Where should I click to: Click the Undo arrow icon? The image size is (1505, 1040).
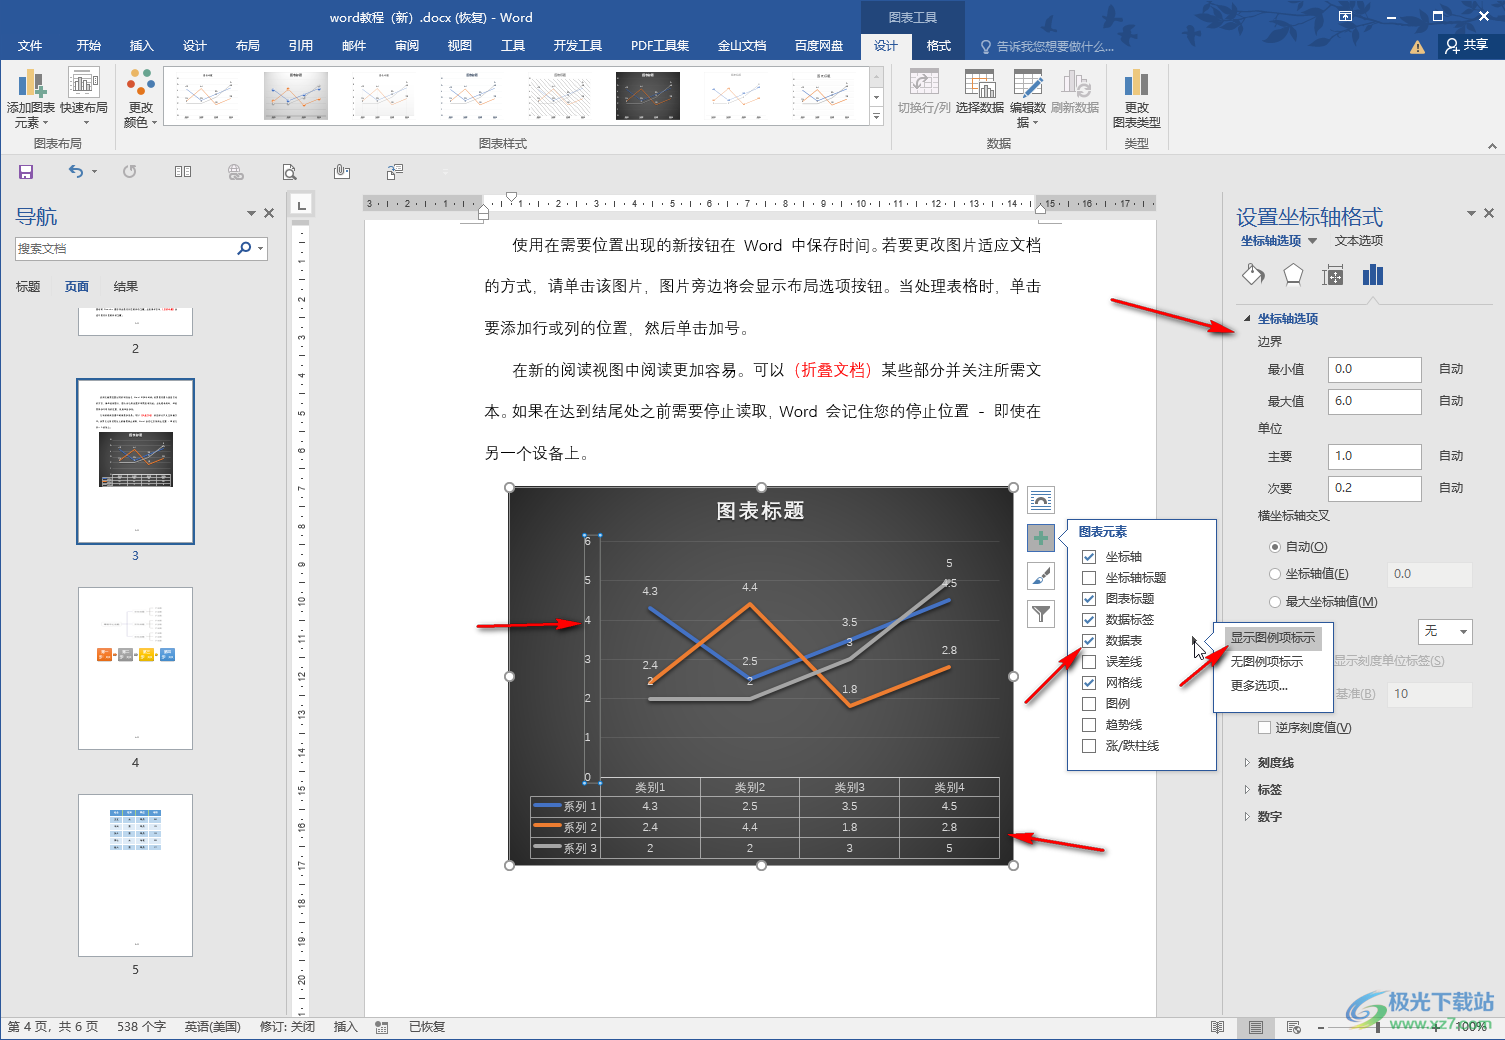76,172
